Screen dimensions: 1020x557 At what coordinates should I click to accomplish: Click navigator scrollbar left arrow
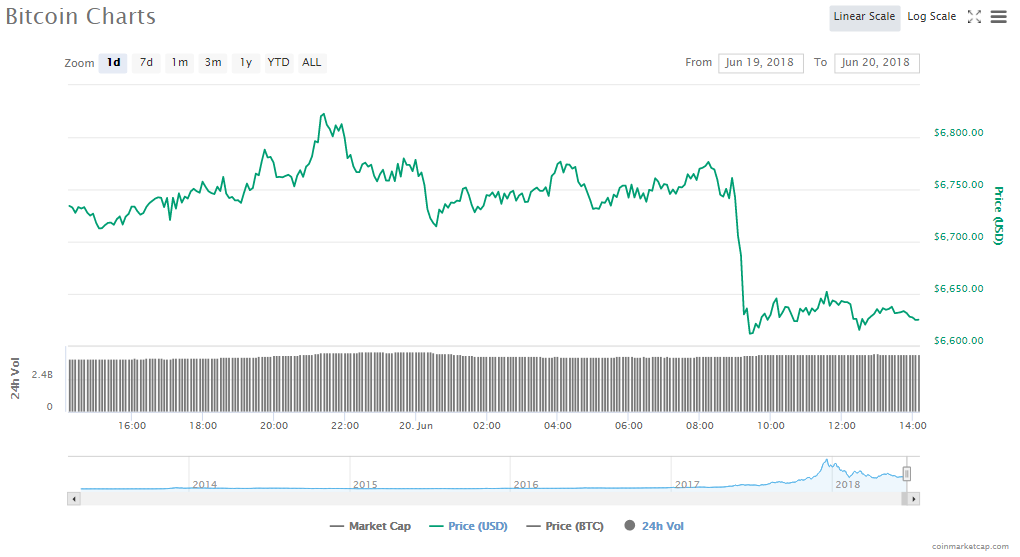click(x=73, y=498)
